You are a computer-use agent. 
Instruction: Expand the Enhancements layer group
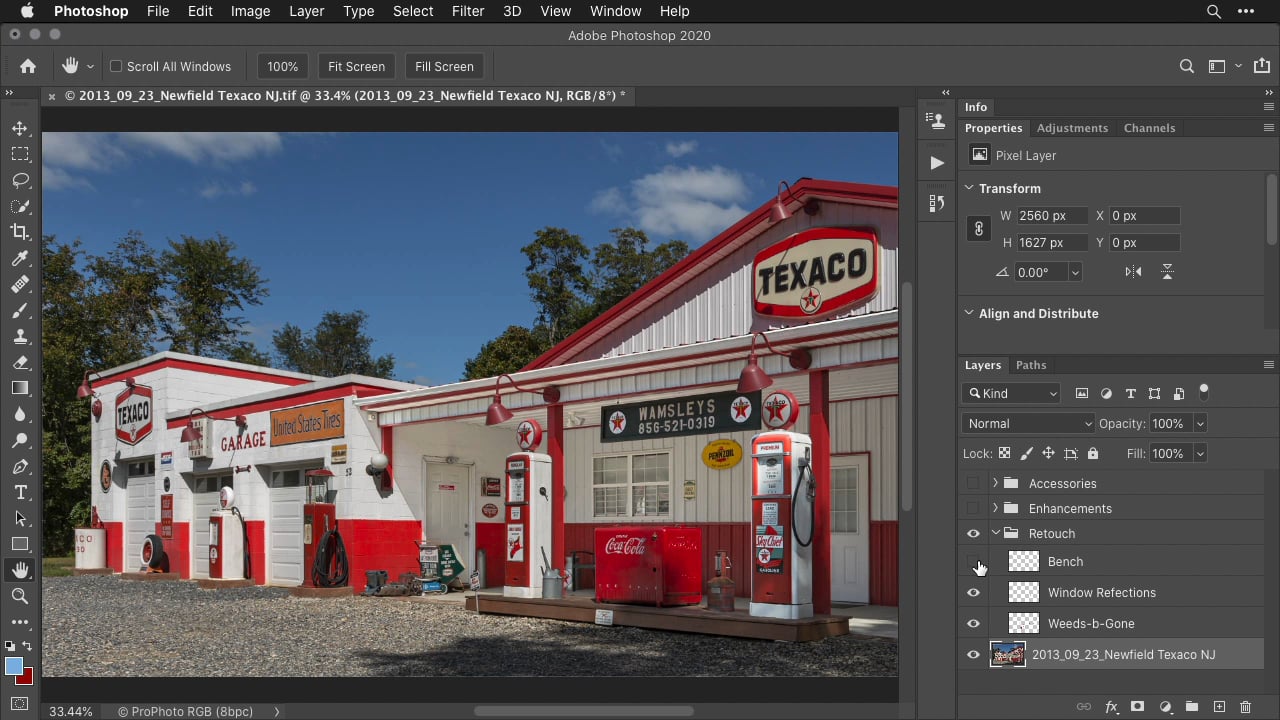click(x=995, y=508)
